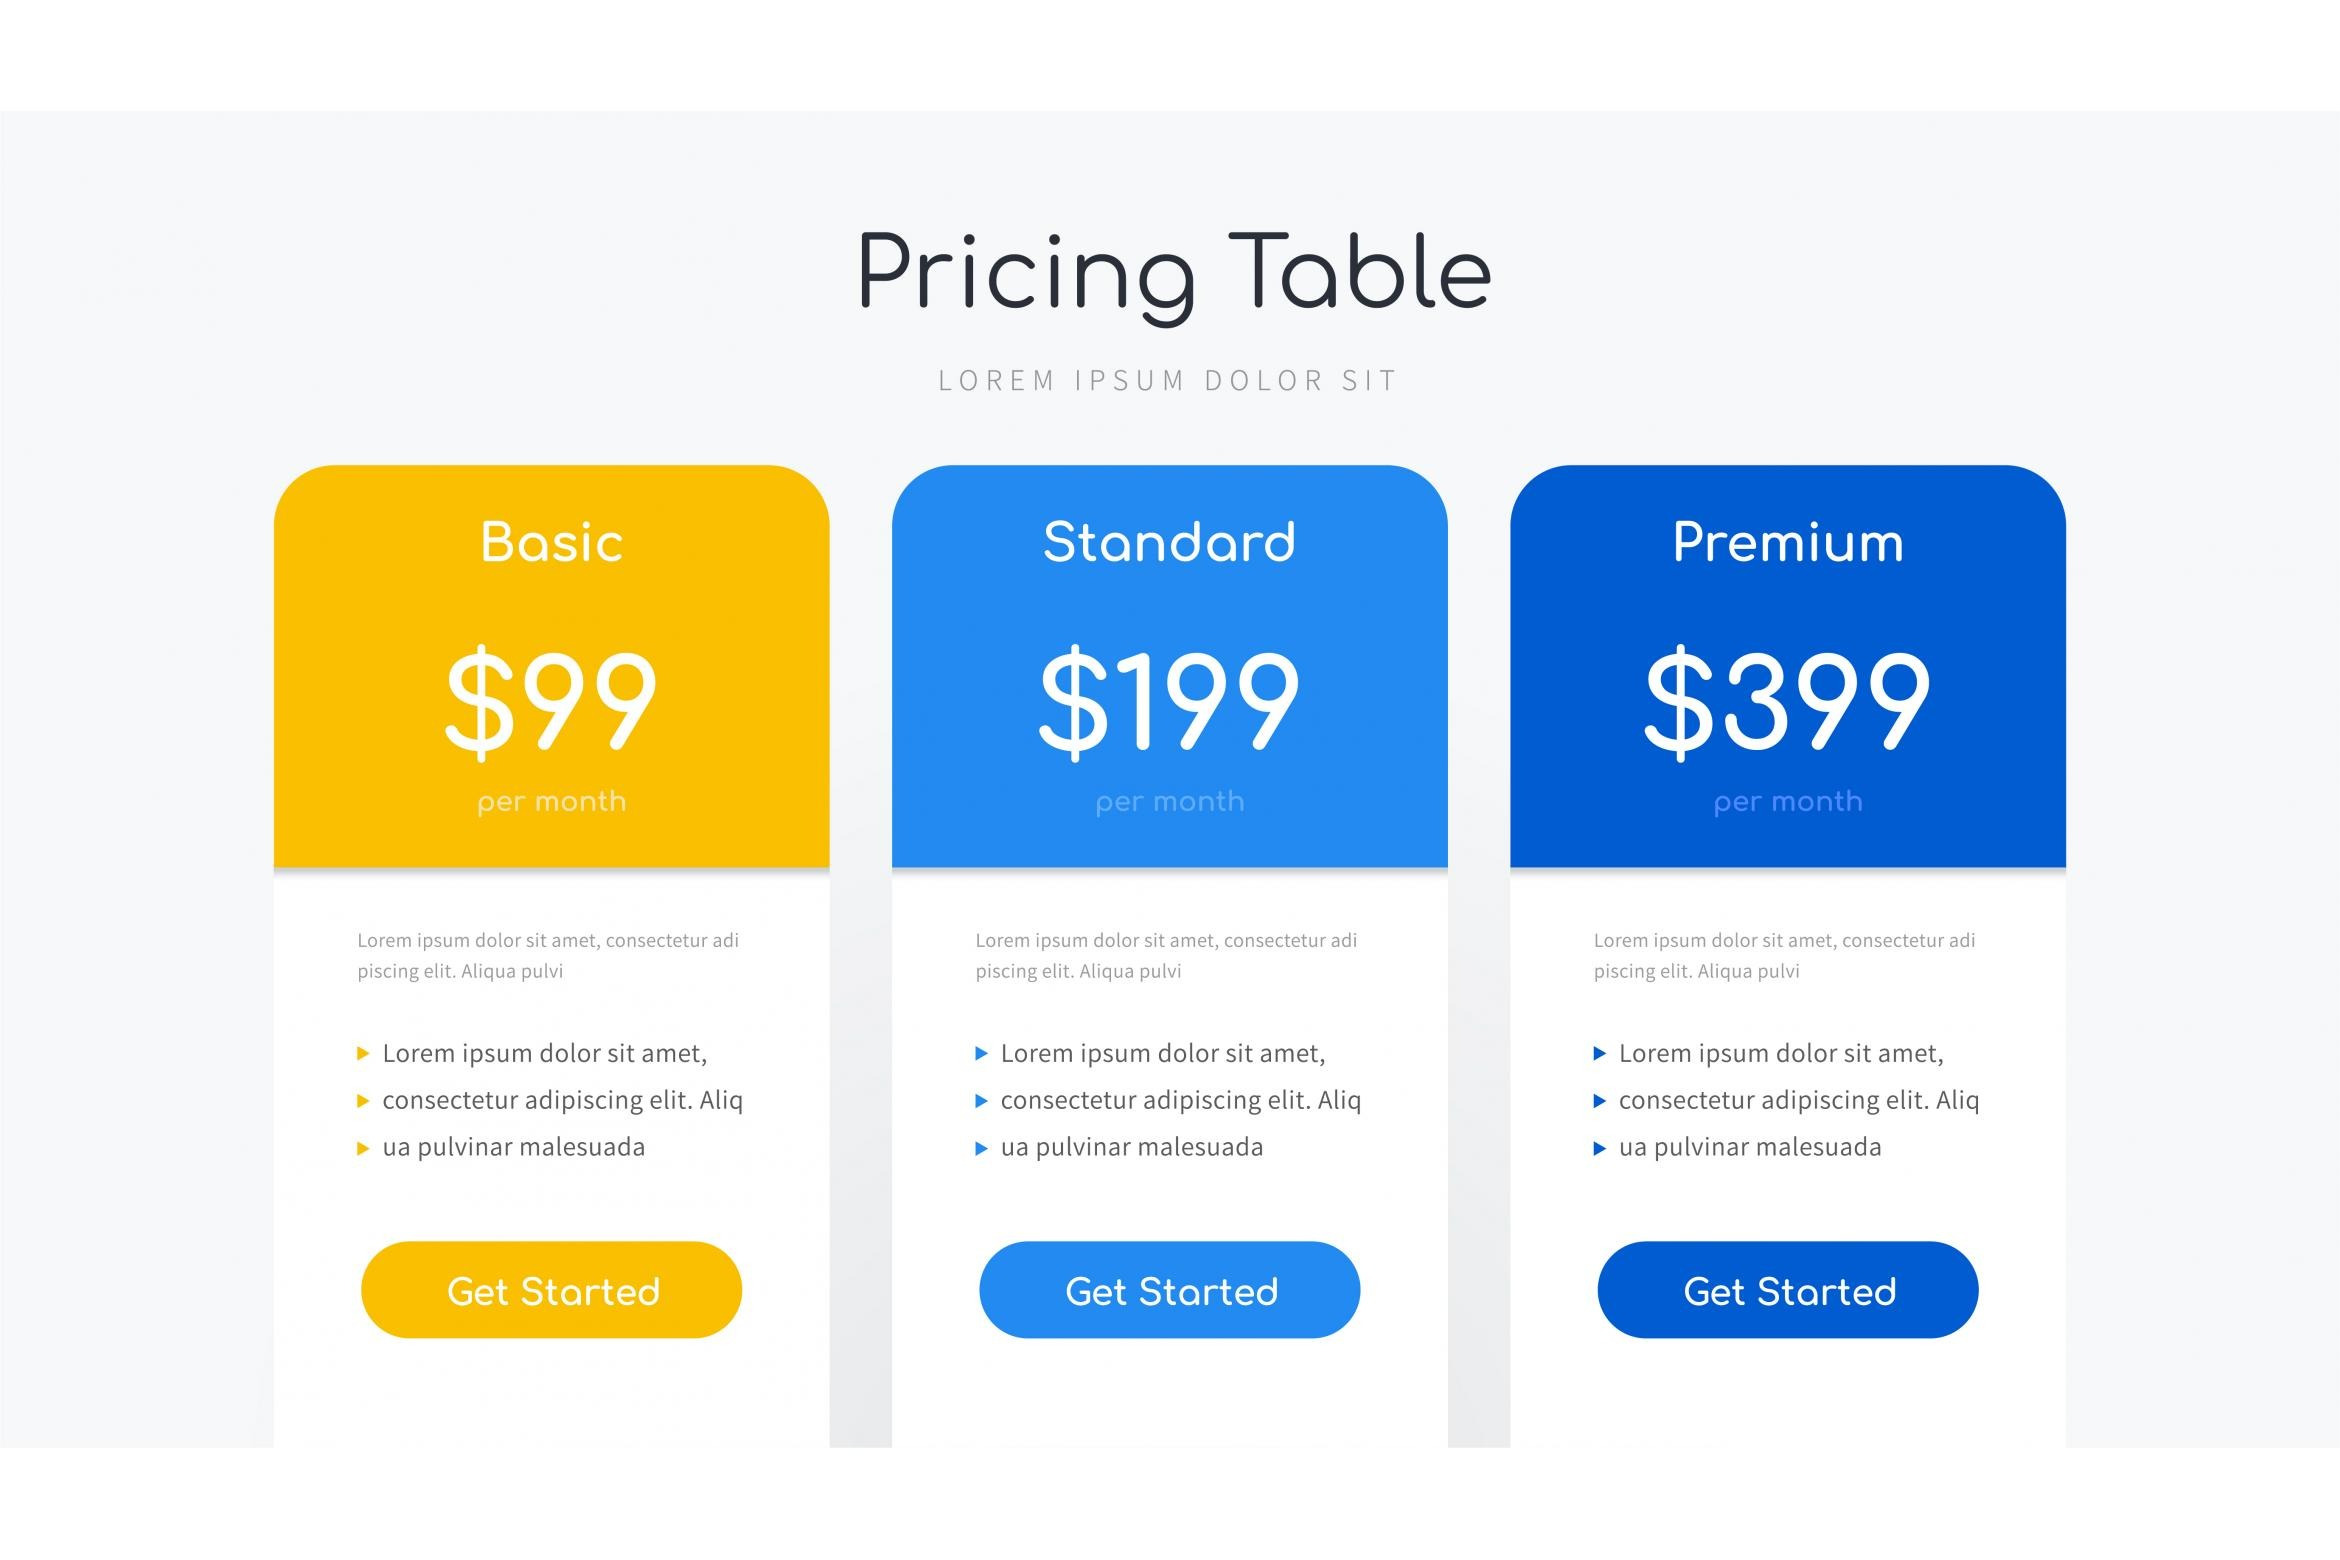Select the Premium plan title

pos(1787,543)
